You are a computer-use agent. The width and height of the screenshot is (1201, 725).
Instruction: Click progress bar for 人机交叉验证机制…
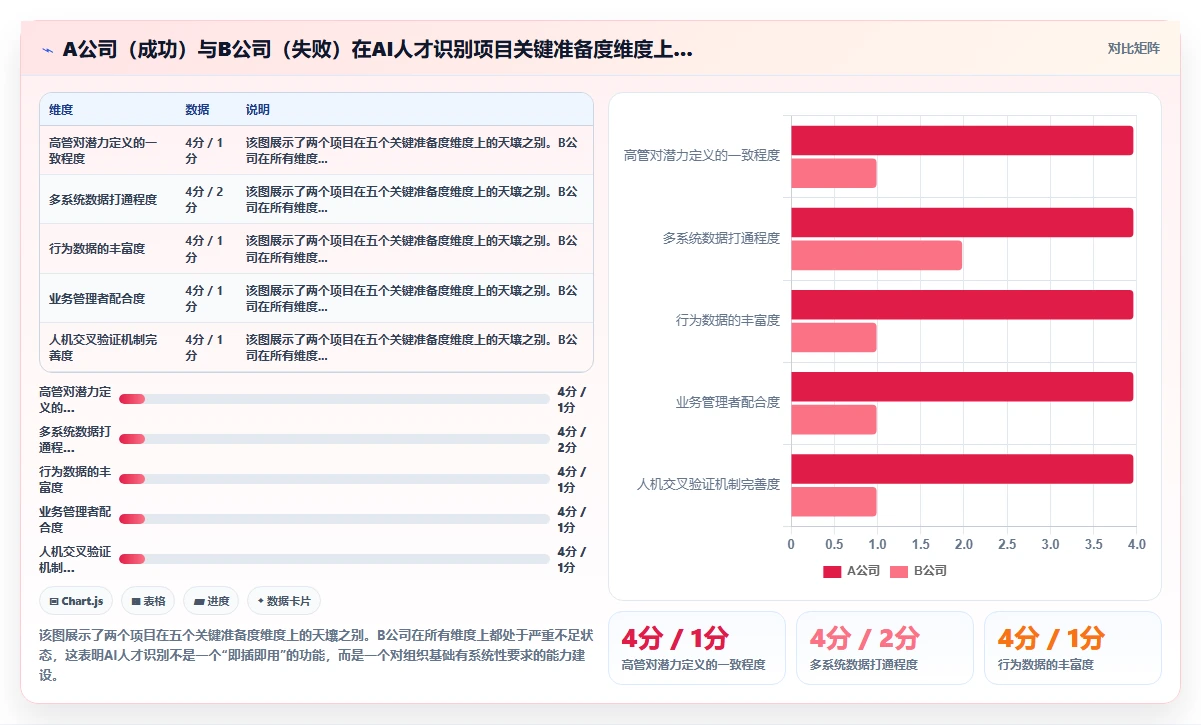(x=334, y=559)
